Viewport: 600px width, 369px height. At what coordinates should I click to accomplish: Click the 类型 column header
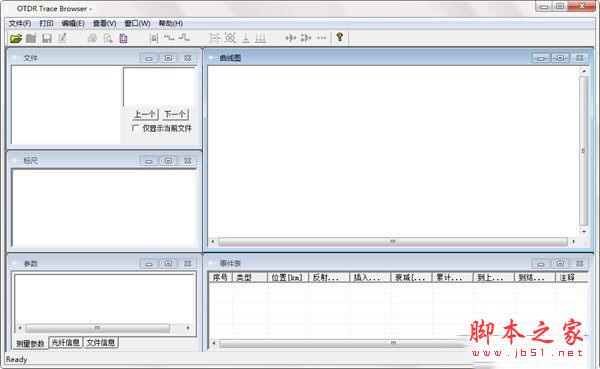click(249, 278)
